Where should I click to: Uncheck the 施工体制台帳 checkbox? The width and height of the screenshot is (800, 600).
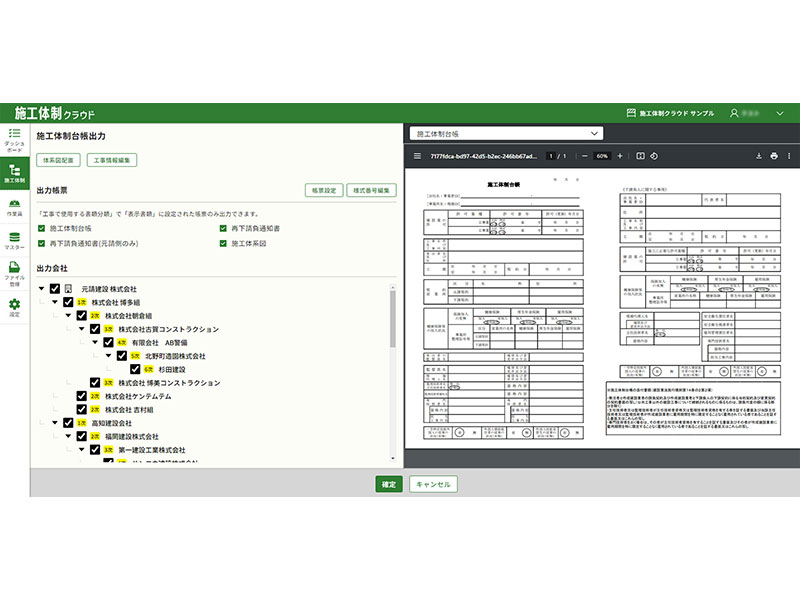coord(41,229)
